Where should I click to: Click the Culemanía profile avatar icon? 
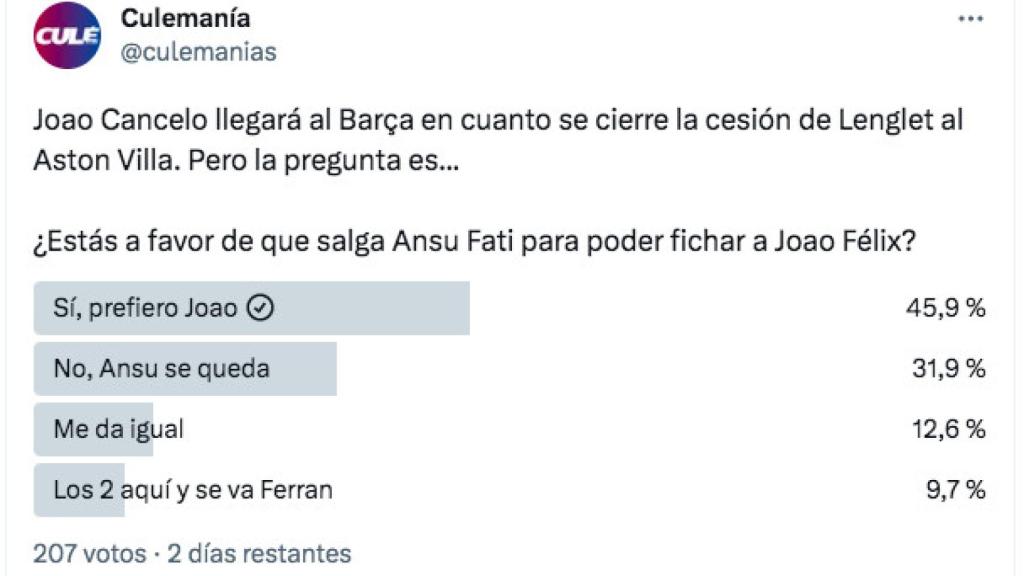[66, 33]
